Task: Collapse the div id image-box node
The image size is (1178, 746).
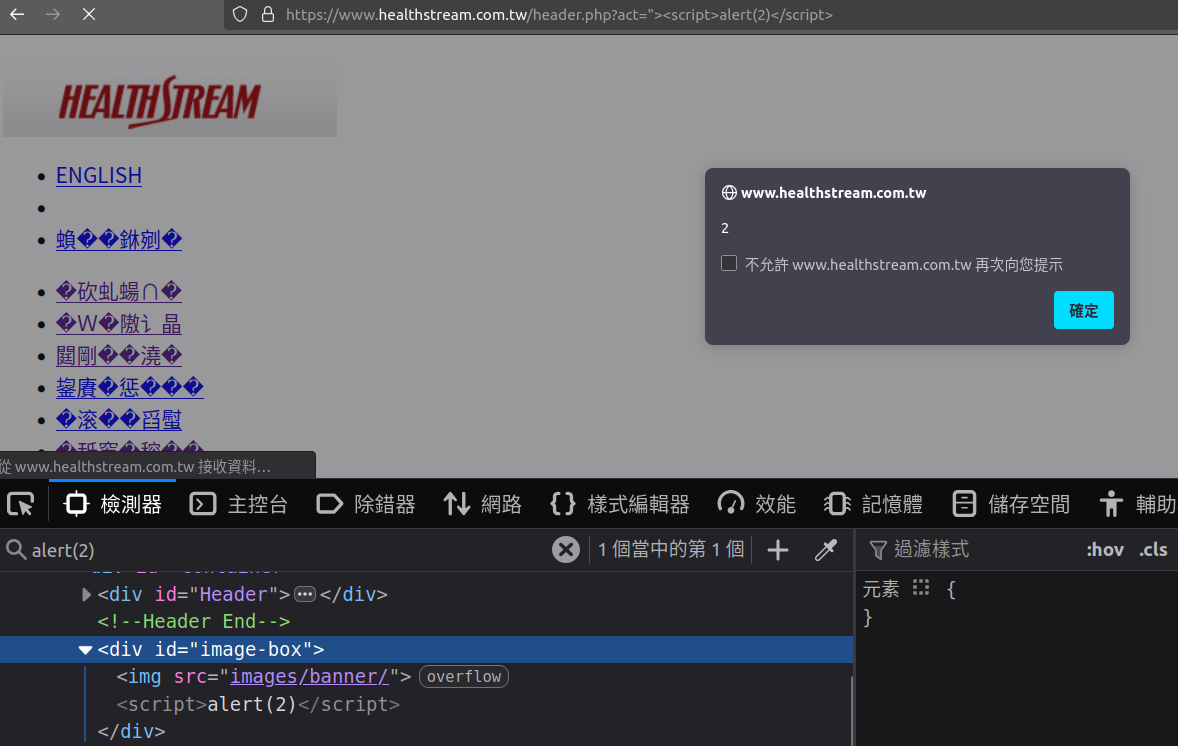Action: (x=85, y=649)
